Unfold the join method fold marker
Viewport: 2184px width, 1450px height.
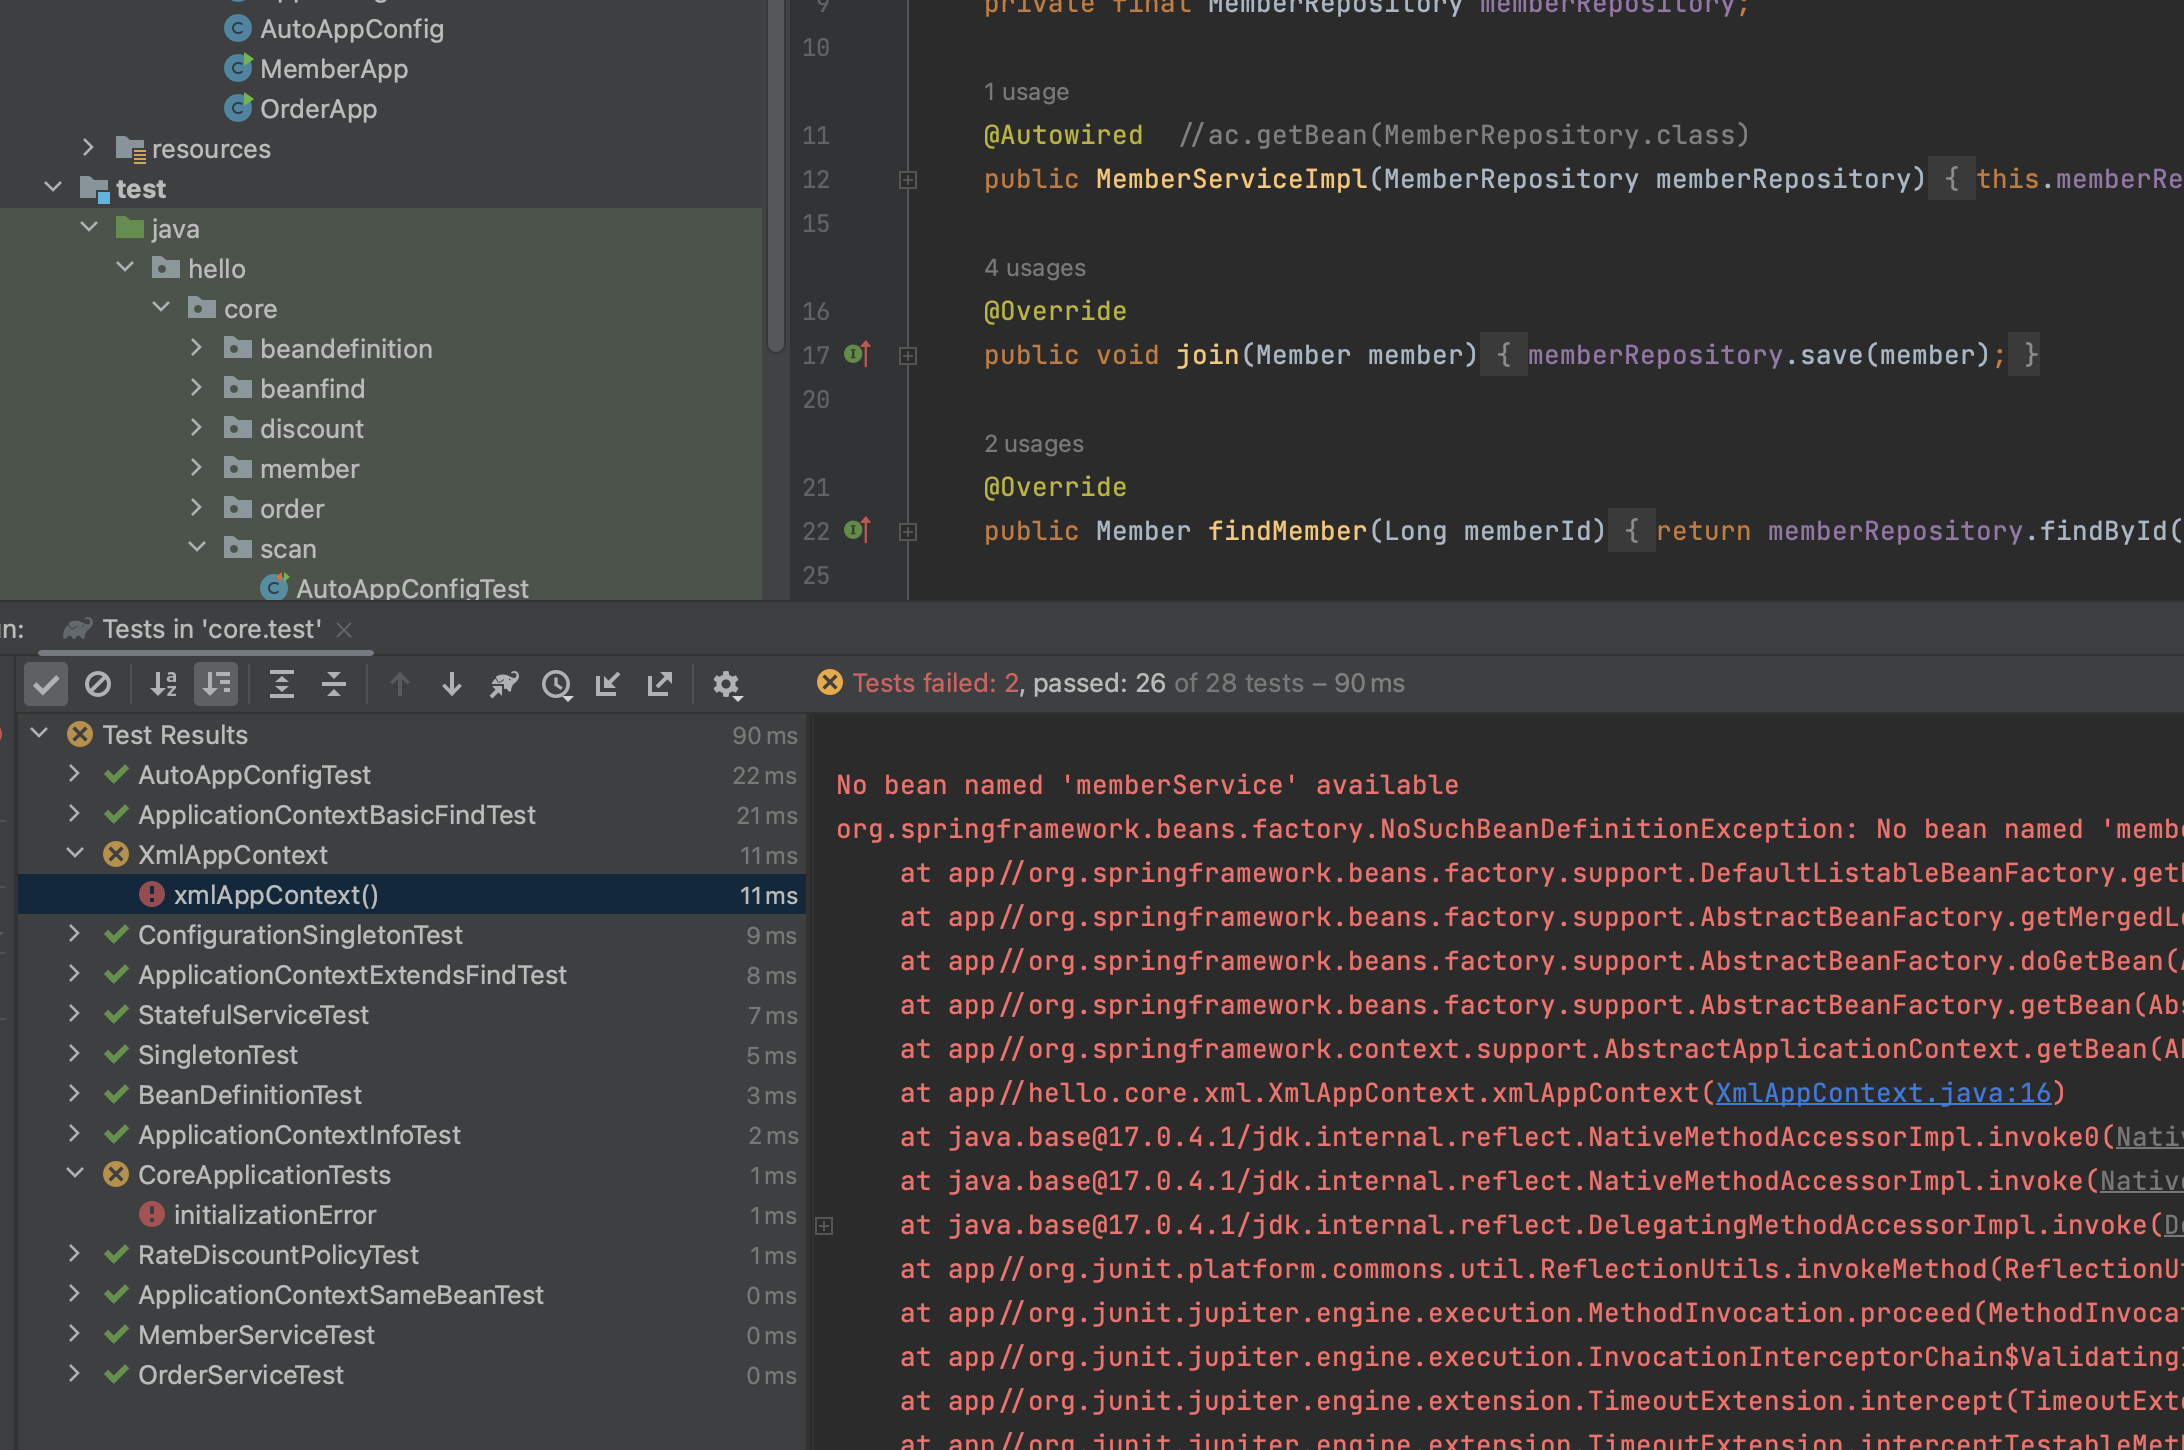pyautogui.click(x=908, y=356)
